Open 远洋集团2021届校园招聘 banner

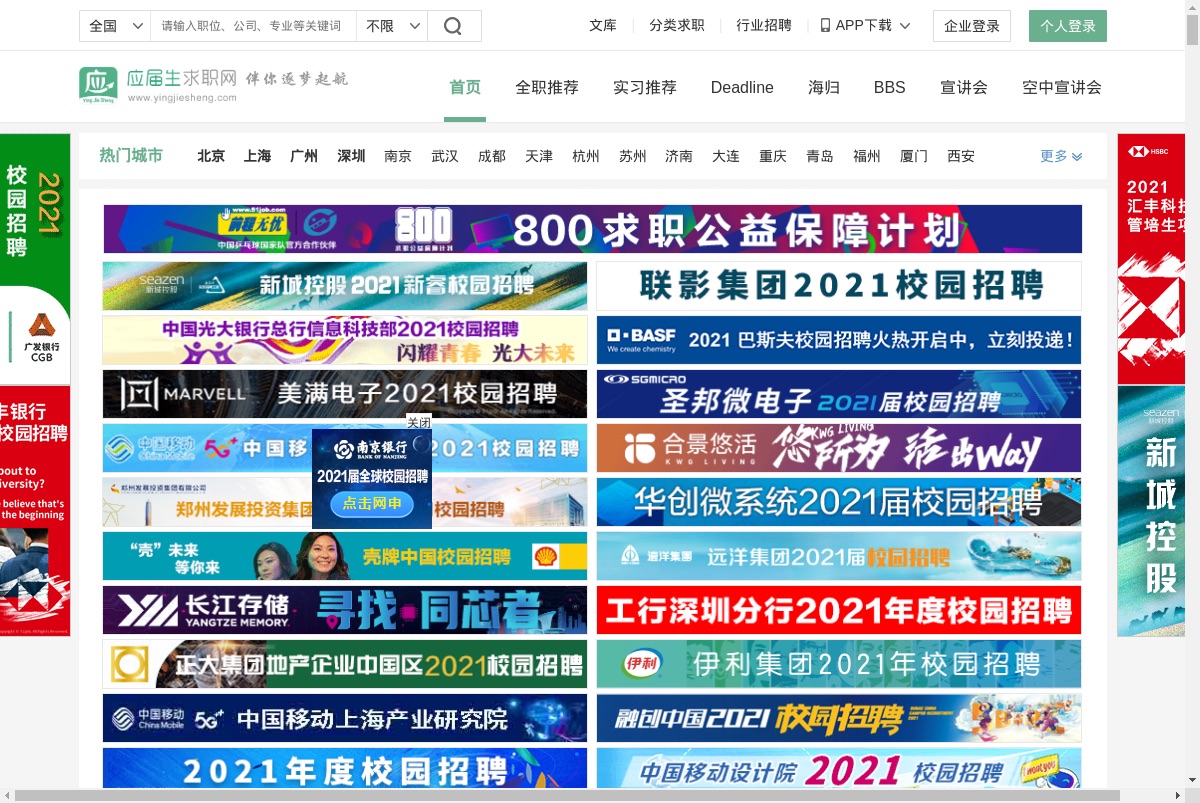point(839,556)
